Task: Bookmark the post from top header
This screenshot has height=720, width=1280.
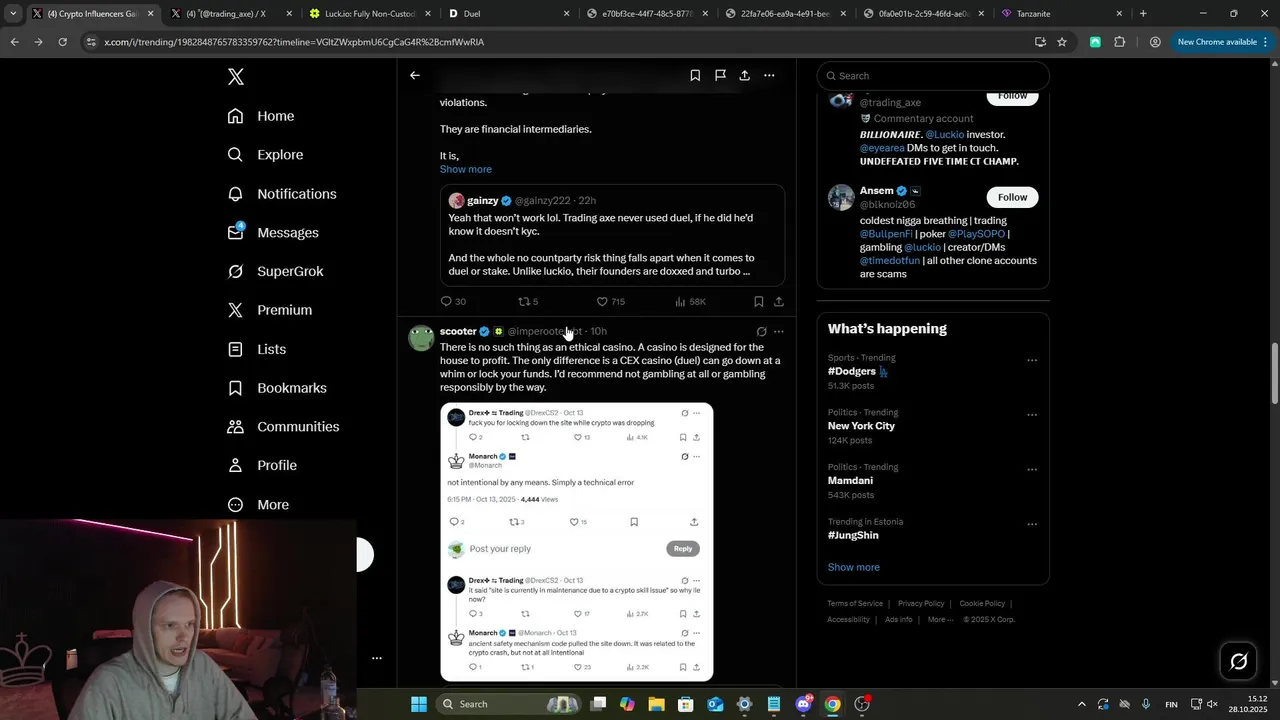Action: (x=695, y=75)
